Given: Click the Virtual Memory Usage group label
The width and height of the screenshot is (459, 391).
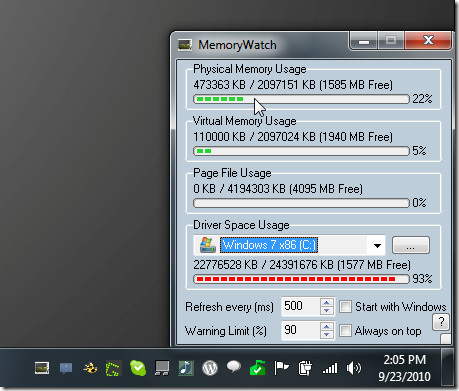Looking at the screenshot, I should 245,121.
